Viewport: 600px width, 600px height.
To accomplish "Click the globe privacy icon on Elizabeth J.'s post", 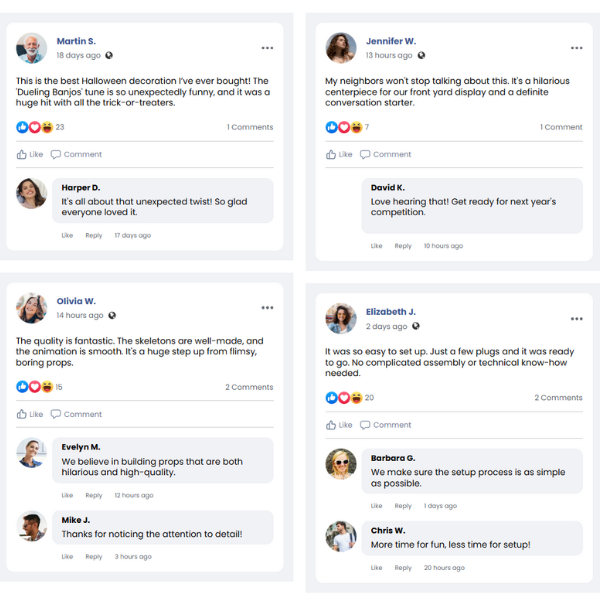I will coord(415,326).
